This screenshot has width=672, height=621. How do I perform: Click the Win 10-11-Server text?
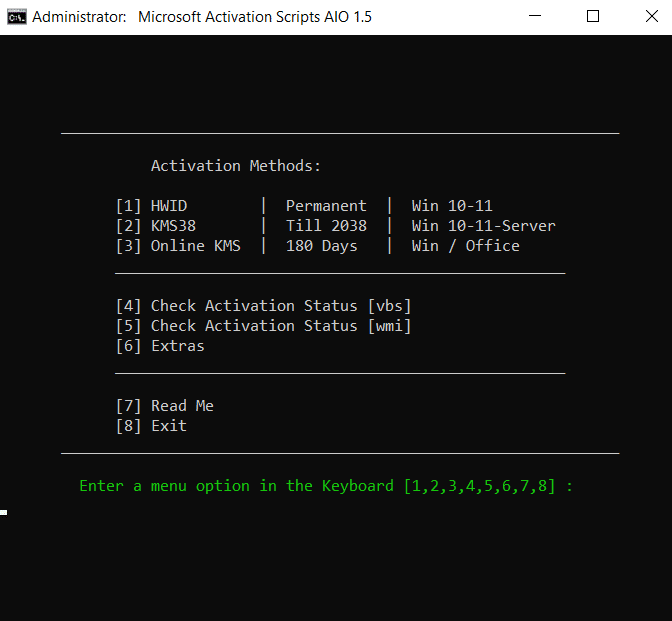(484, 226)
